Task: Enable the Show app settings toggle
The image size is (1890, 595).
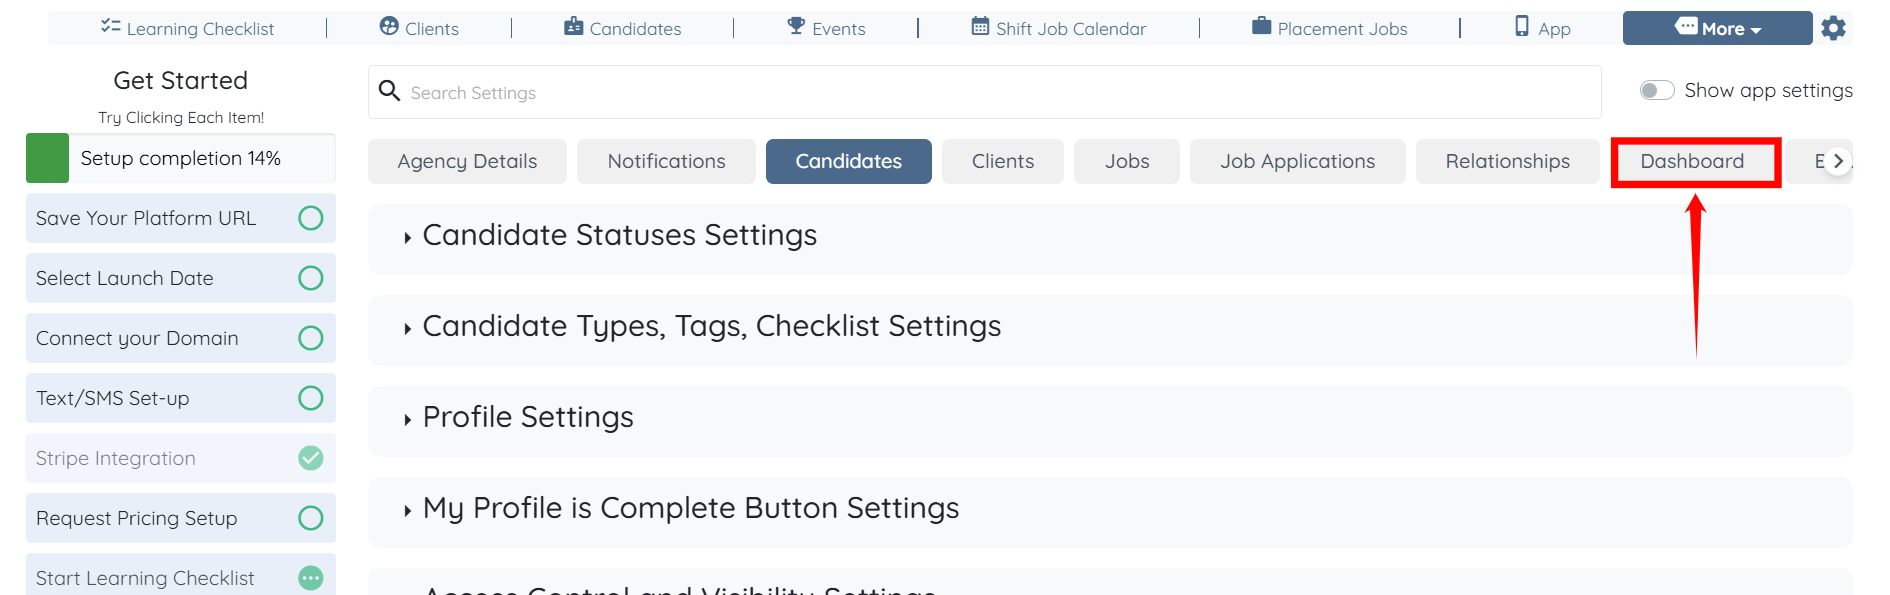Action: pos(1656,91)
